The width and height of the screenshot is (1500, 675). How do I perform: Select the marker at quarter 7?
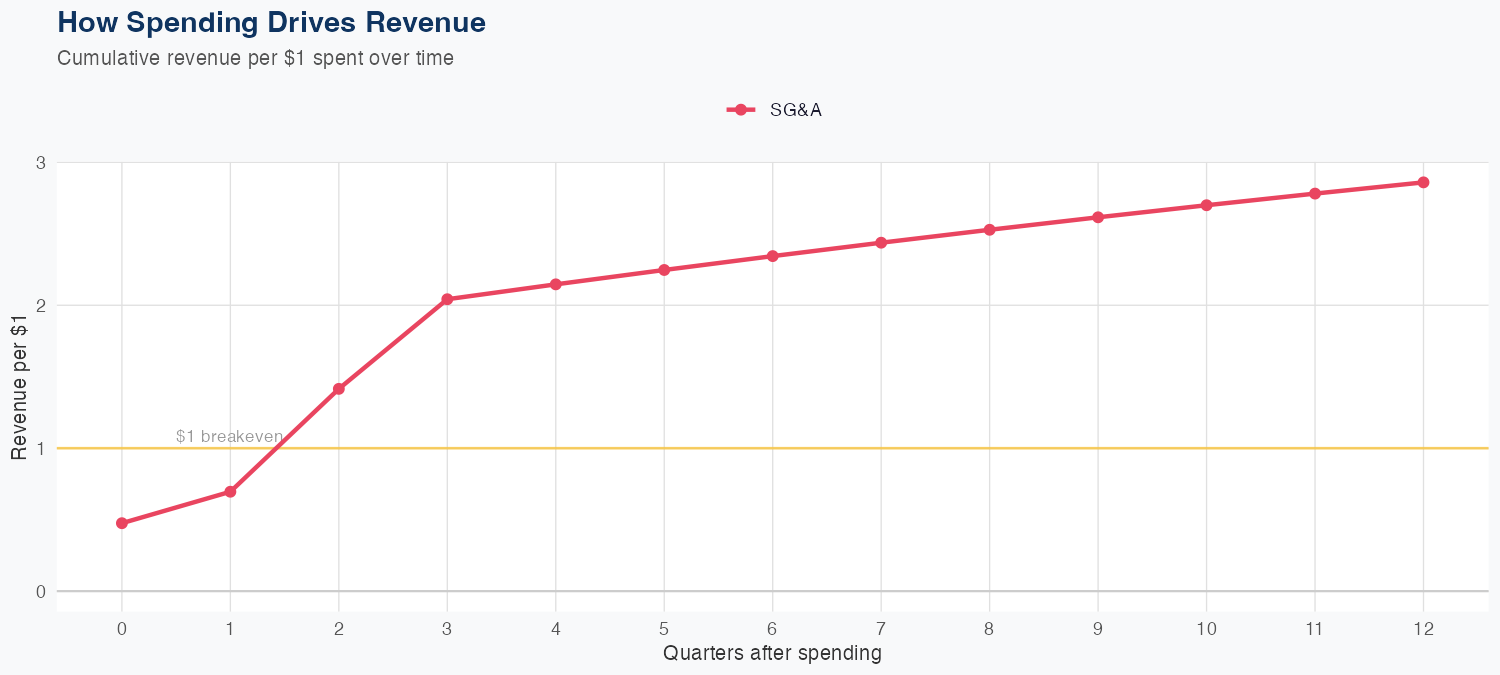(x=881, y=243)
